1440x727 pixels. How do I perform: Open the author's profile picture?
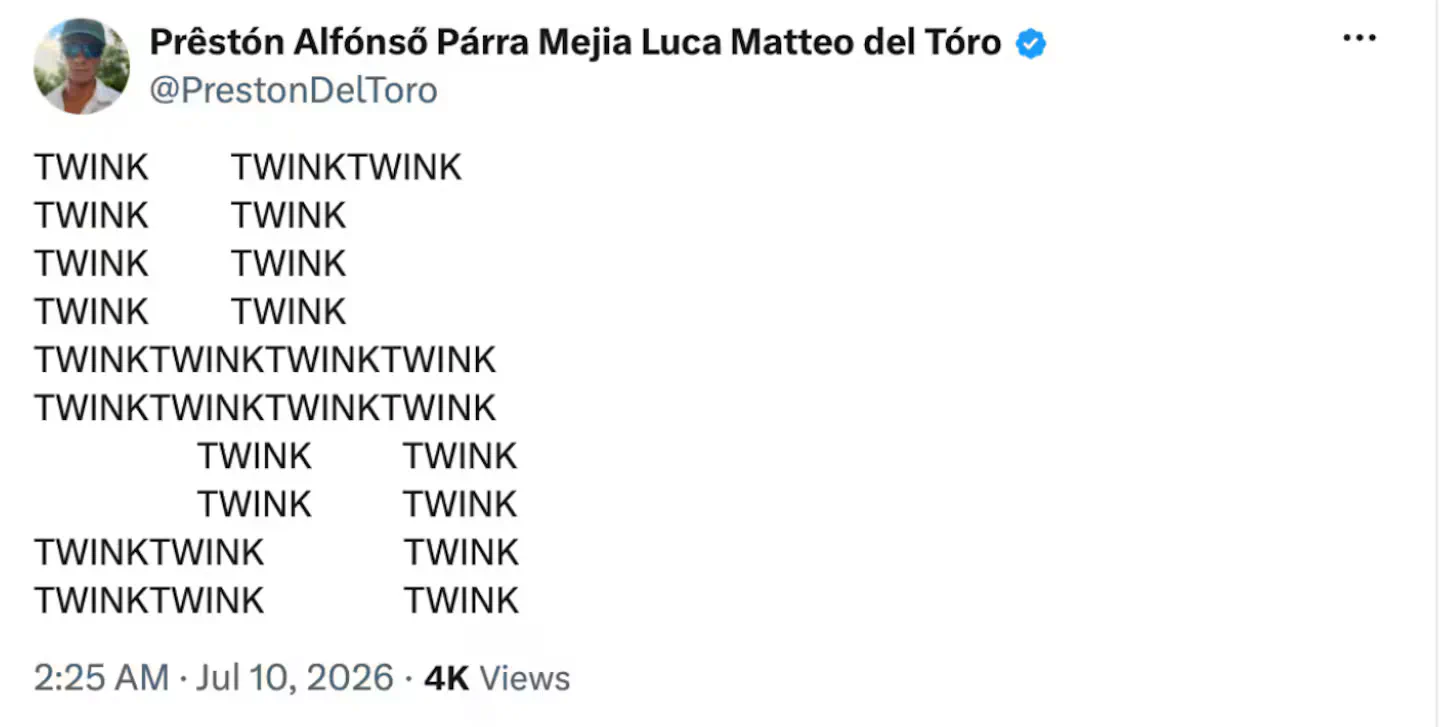(x=81, y=66)
